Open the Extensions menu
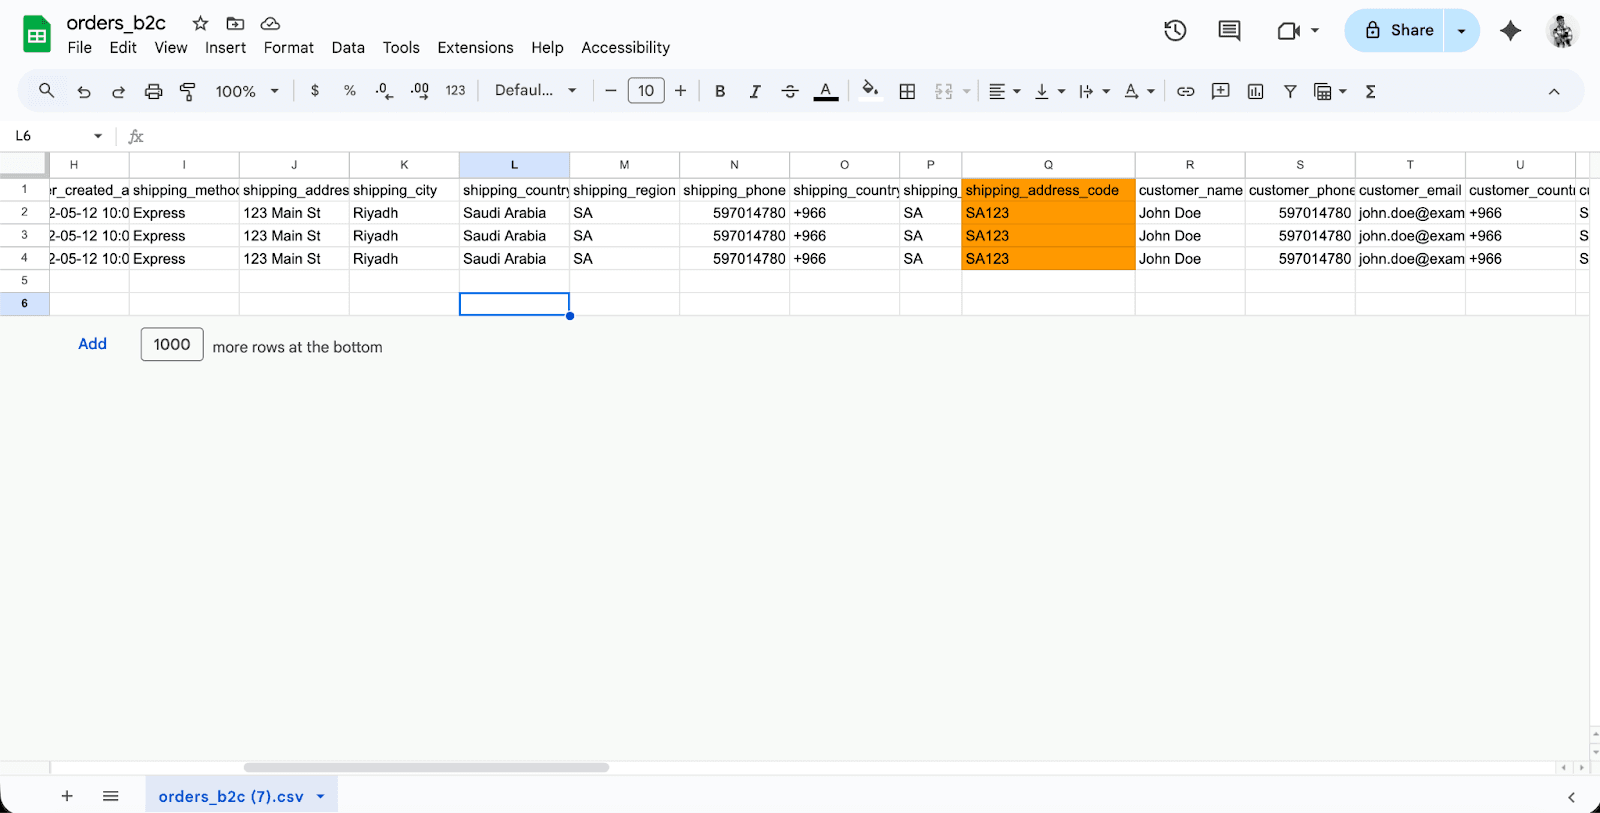Screen dimensions: 1600x813 [475, 48]
